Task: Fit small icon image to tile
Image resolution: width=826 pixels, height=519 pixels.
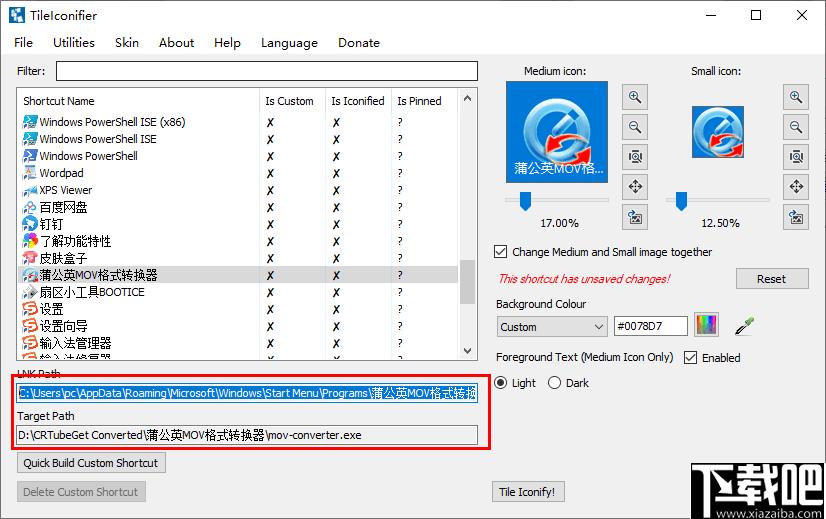Action: pos(795,157)
